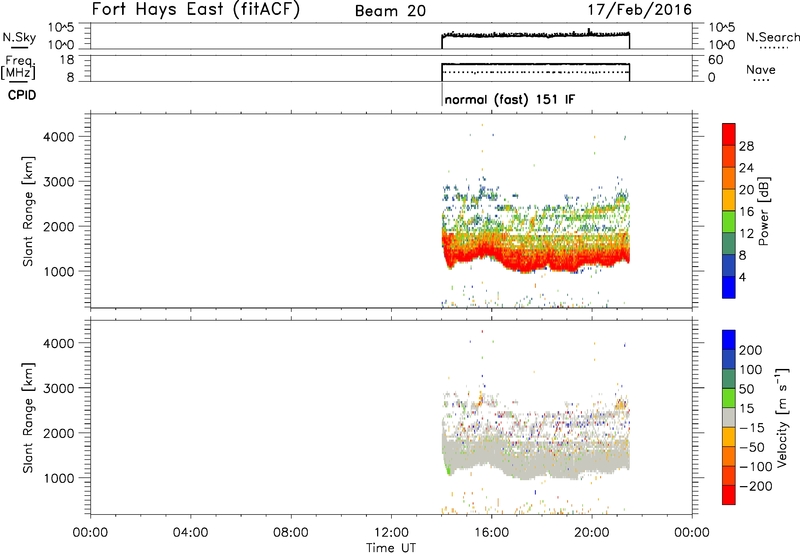The image size is (800, 554).
Task: Click the 'N.Sky' legend label
Action: pos(19,37)
